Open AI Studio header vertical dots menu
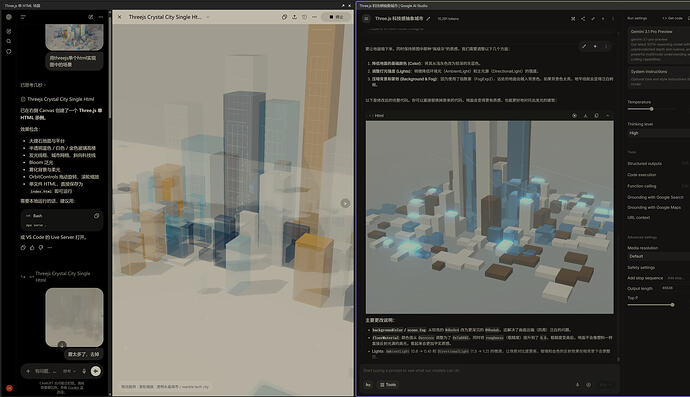 pos(613,18)
